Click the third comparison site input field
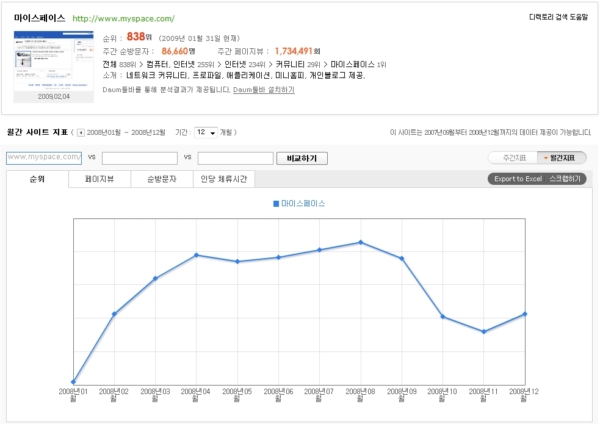This screenshot has height=424, width=600. tap(235, 158)
